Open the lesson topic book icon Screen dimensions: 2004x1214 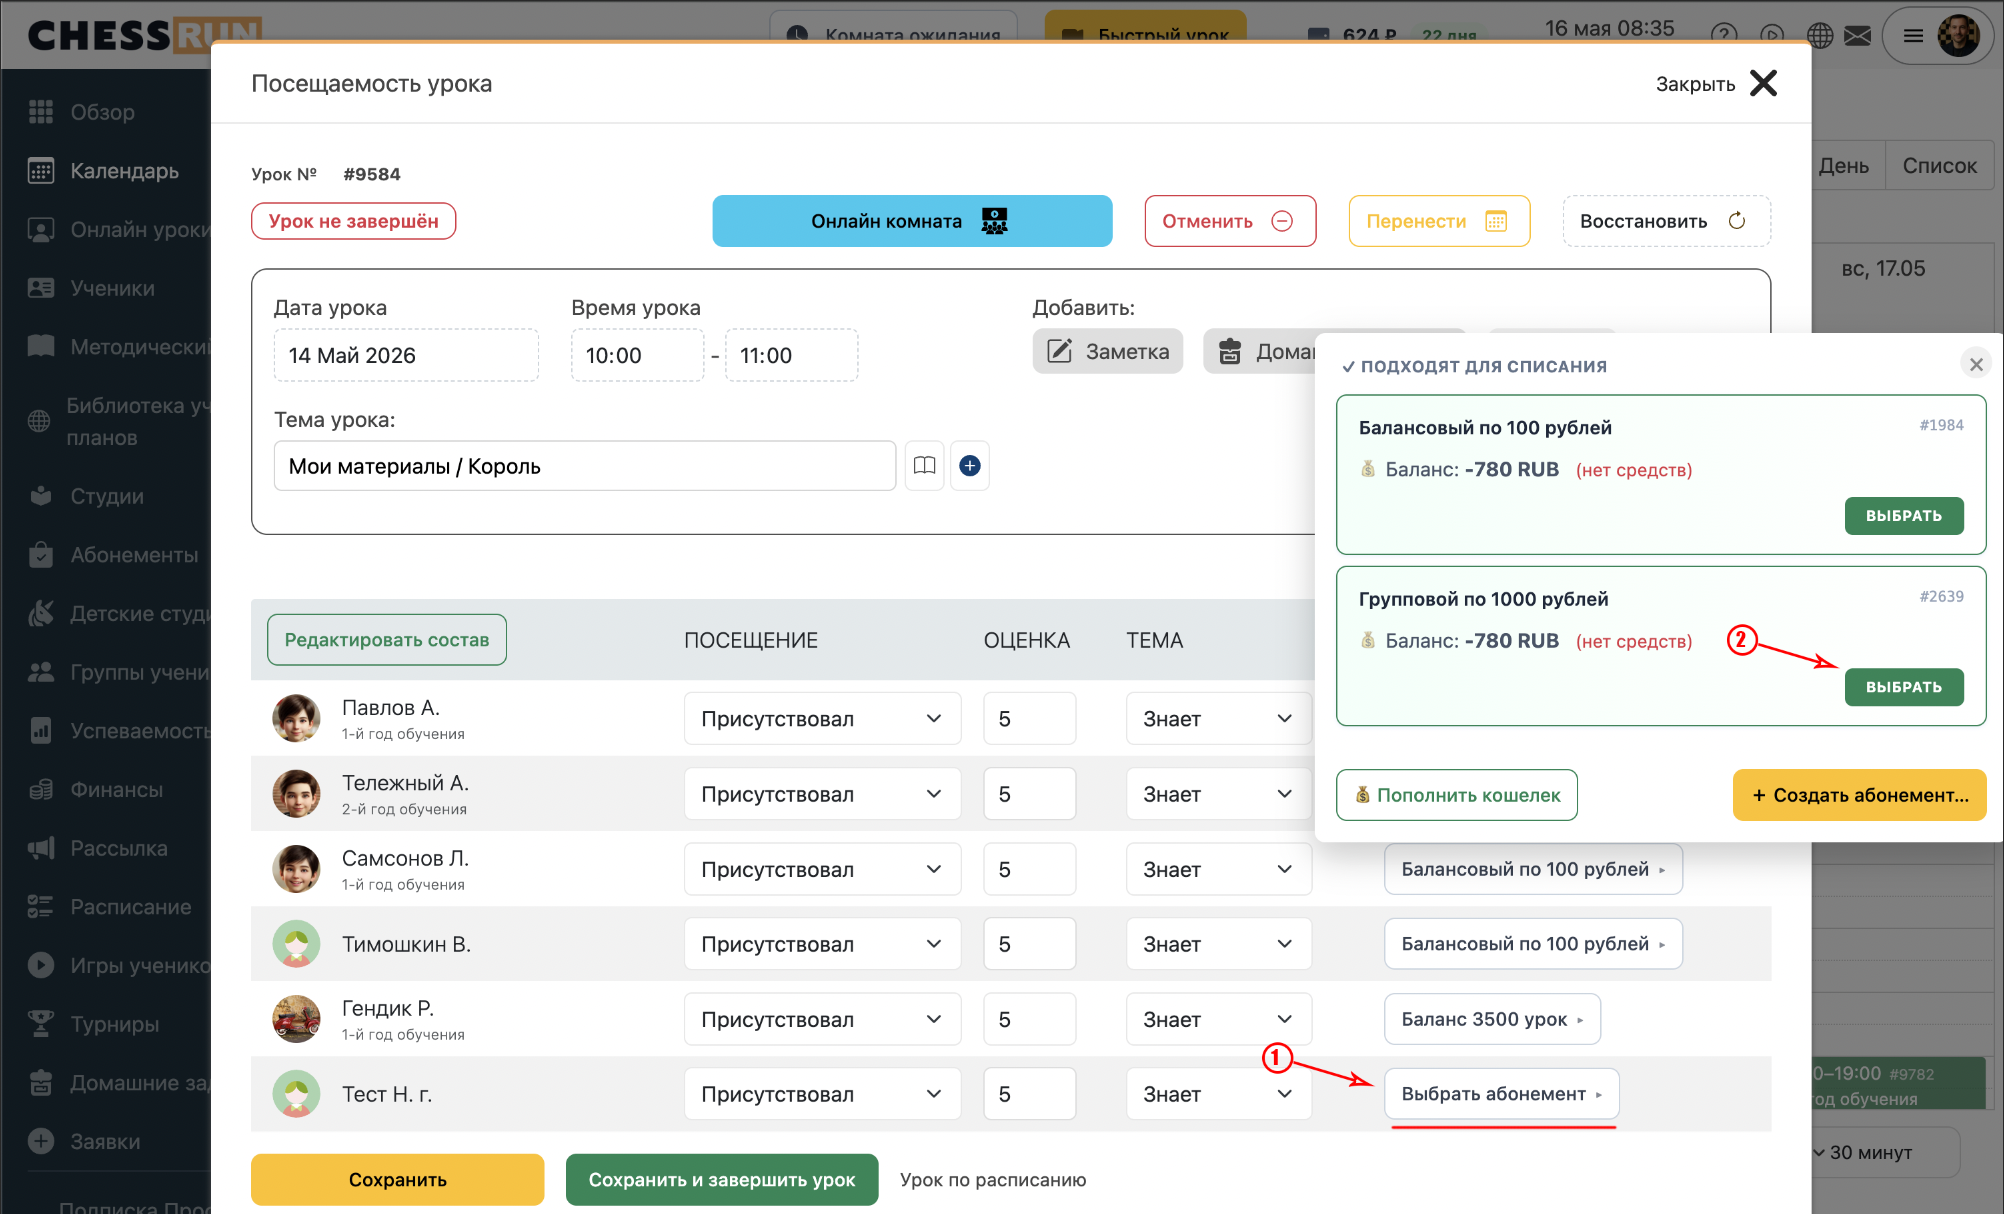coord(924,466)
